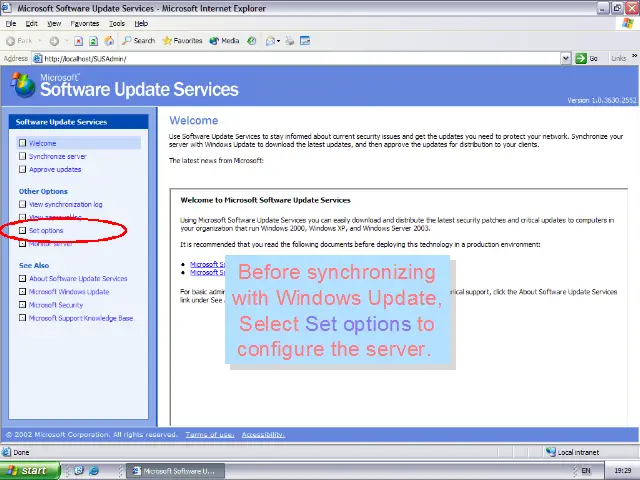Select Set options in Other Options
The height and width of the screenshot is (480, 640).
coord(46,231)
